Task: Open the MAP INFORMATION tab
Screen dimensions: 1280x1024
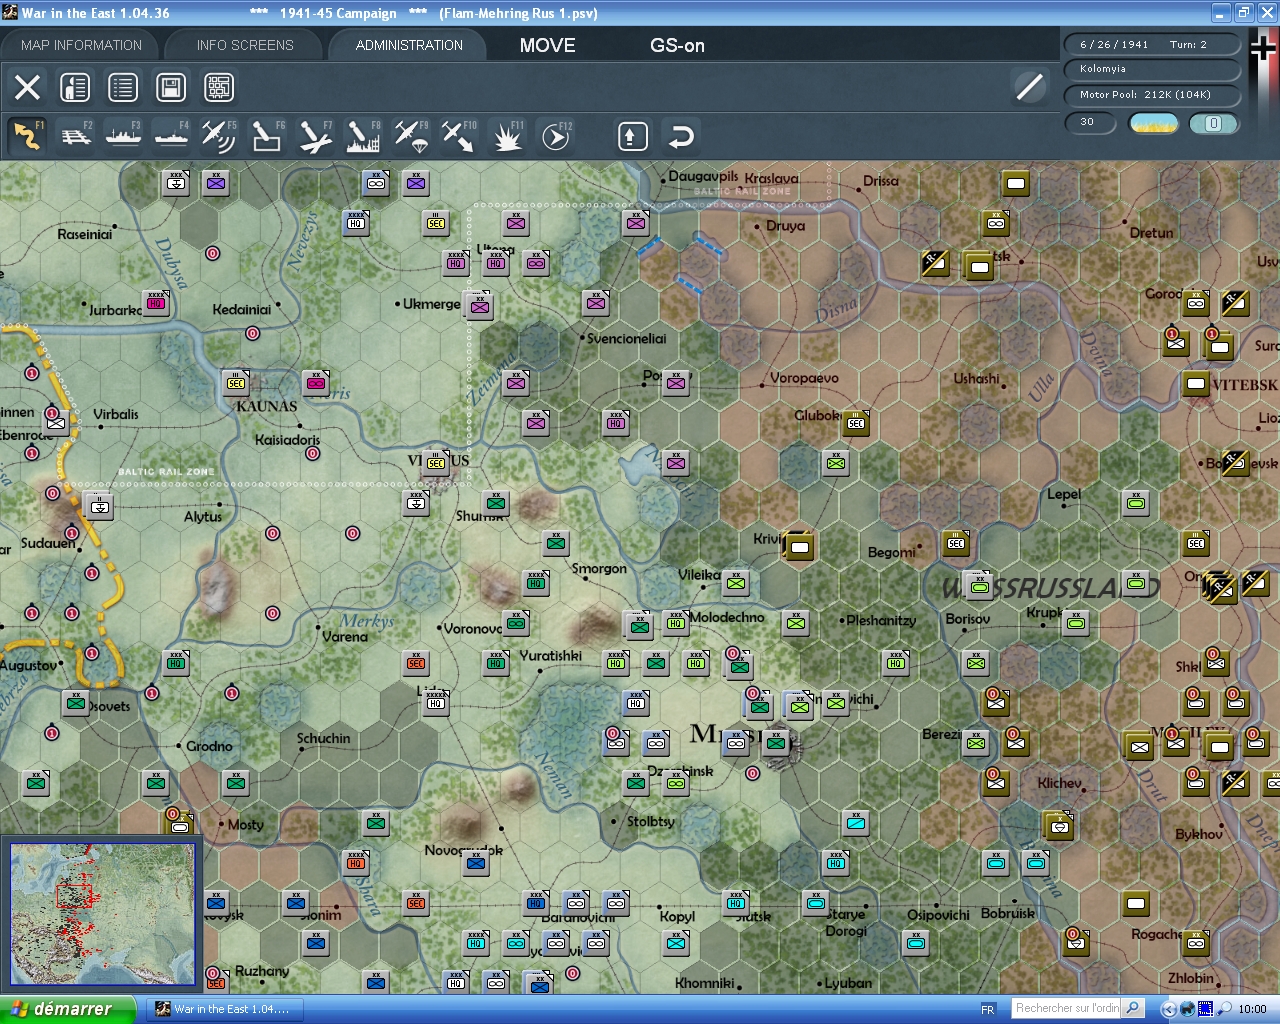Action: pos(81,45)
